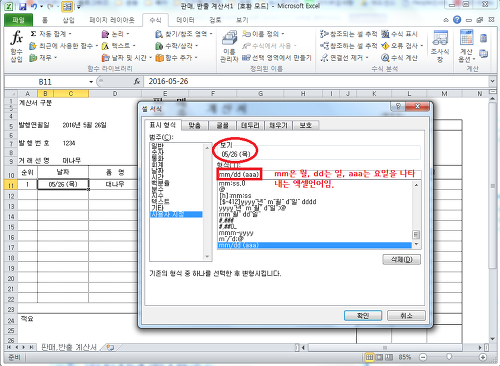
Task: Open the Define Name (이름 정의) dropdown
Action: pyautogui.click(x=263, y=34)
